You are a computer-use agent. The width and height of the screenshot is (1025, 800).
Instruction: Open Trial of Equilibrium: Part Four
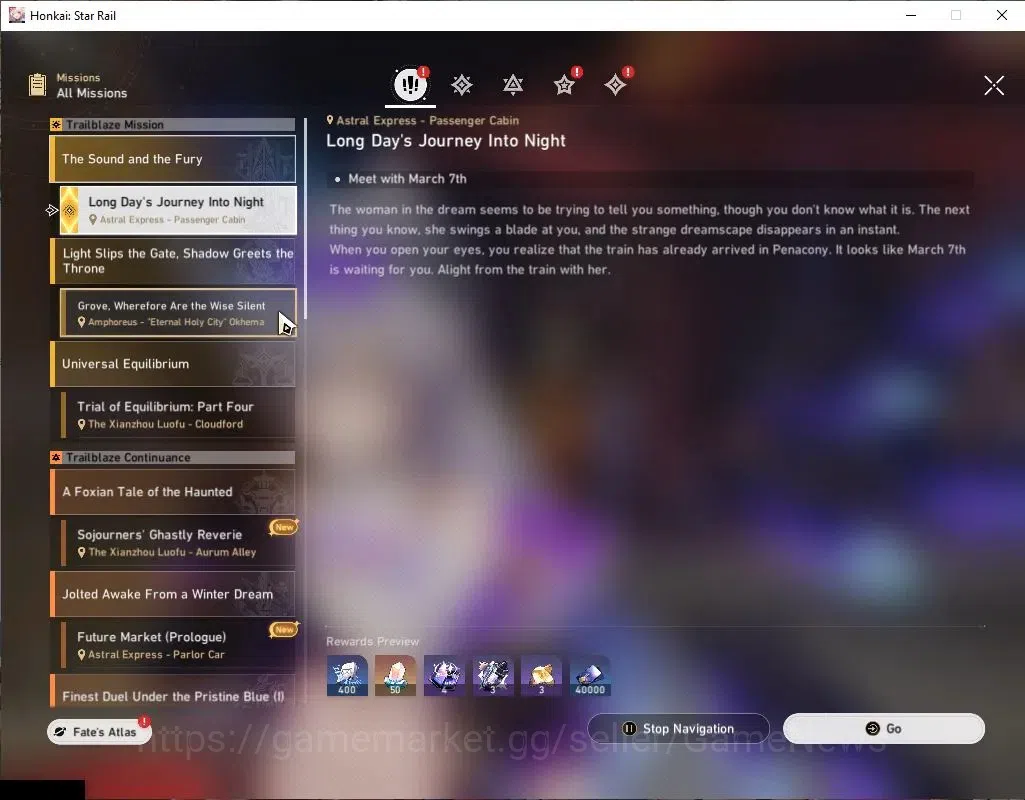coord(178,414)
